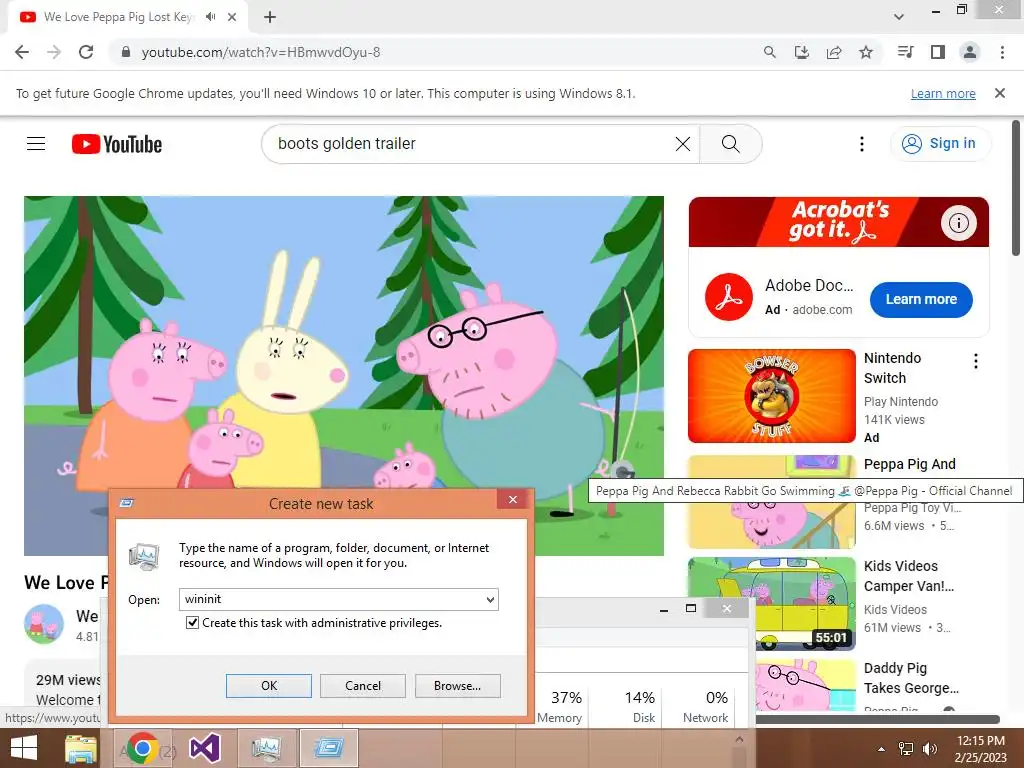
Task: Expand the Open combo box dropdown arrow
Action: [490, 600]
